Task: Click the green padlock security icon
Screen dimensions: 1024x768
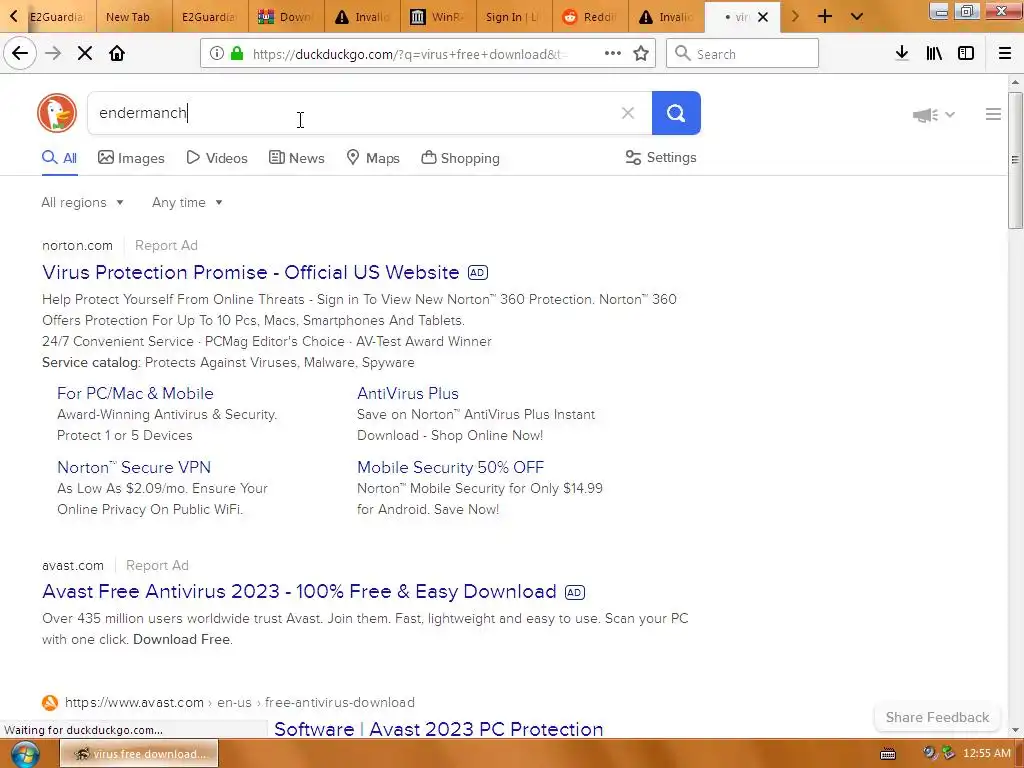Action: coord(237,54)
